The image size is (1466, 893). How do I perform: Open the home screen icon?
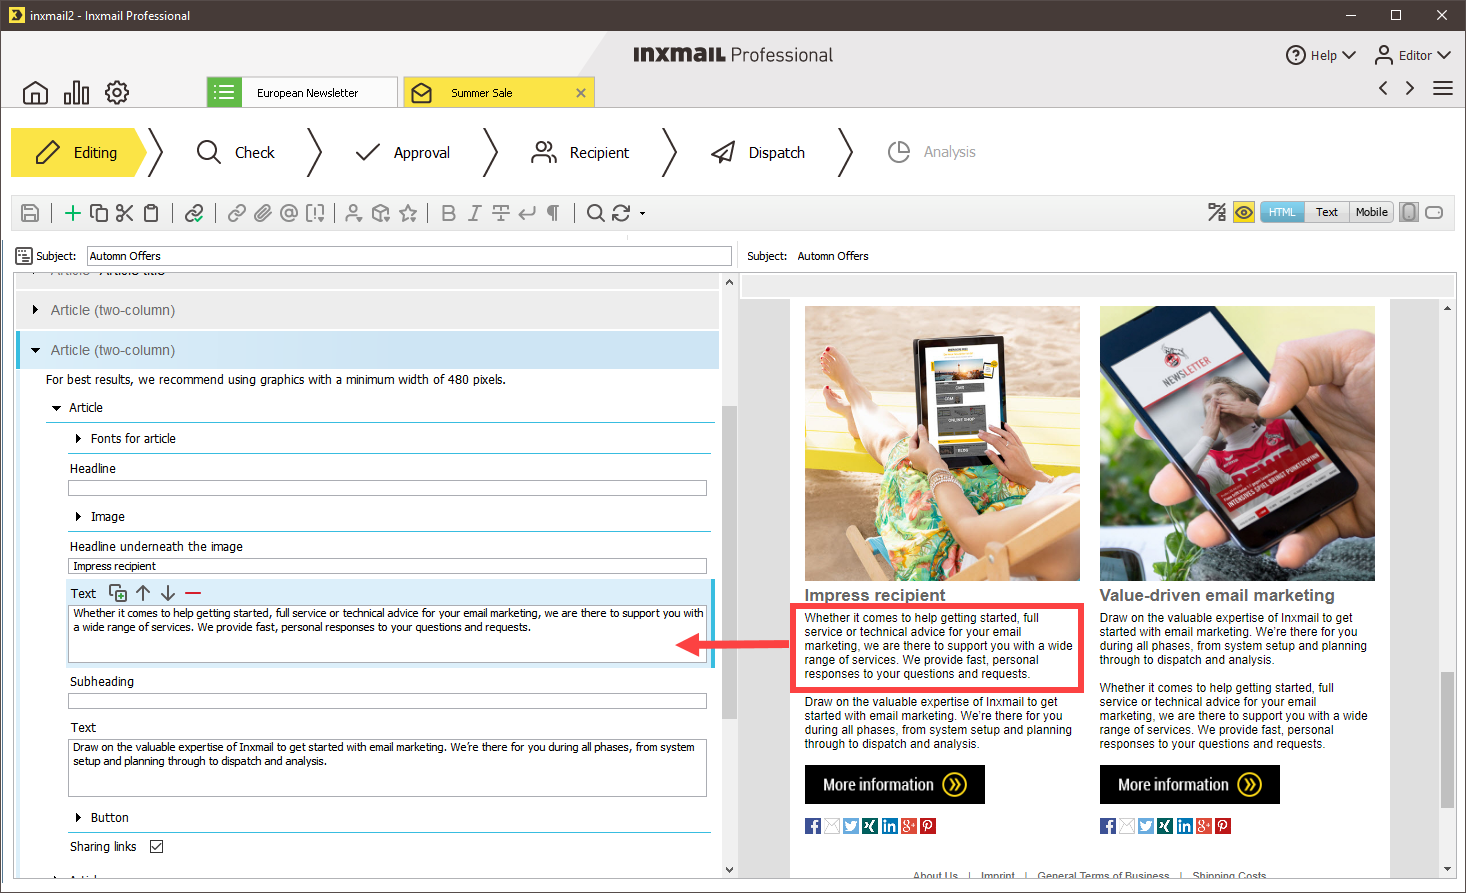point(35,93)
